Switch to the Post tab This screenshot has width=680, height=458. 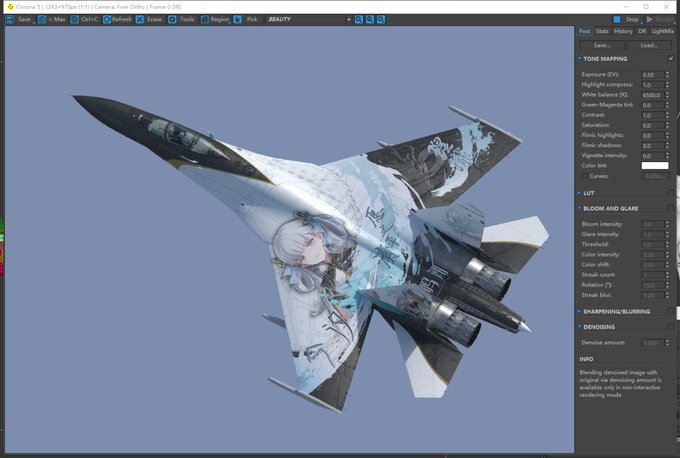(585, 31)
